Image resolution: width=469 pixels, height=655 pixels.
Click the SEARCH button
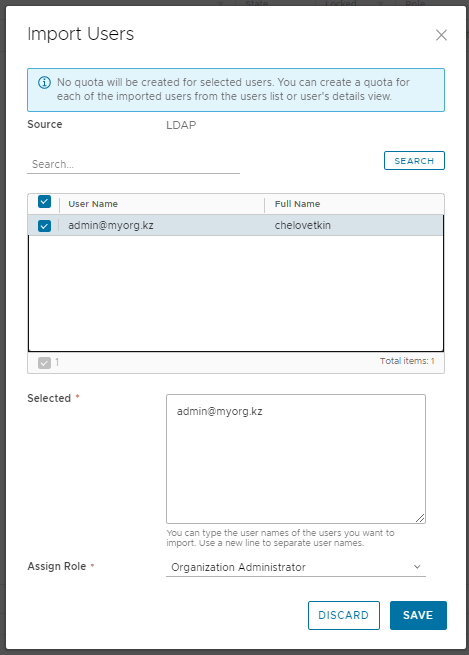point(414,161)
